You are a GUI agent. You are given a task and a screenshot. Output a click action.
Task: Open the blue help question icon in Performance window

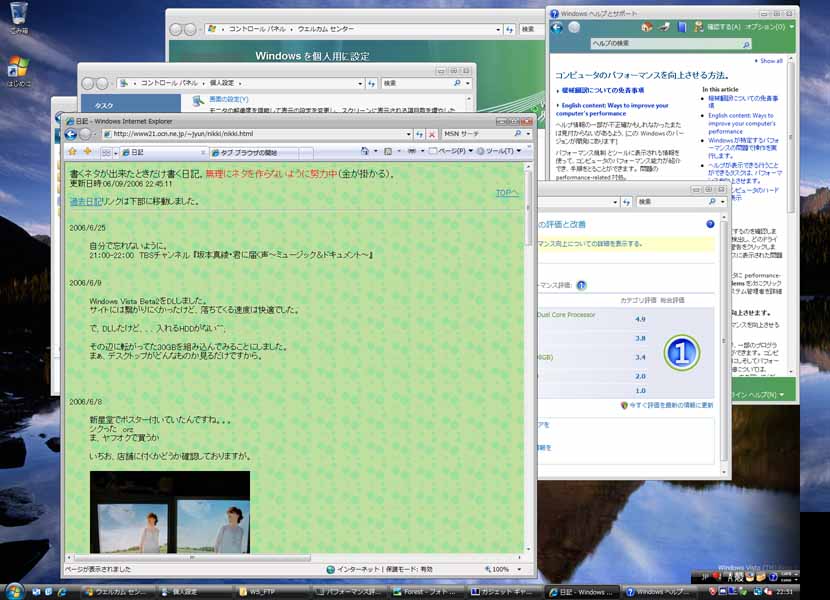[710, 225]
